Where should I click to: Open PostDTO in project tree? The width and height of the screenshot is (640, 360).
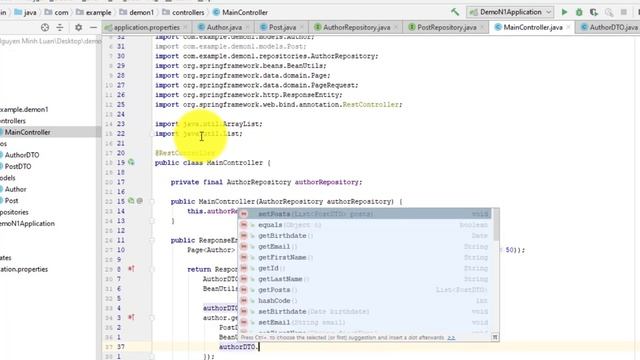(18, 167)
